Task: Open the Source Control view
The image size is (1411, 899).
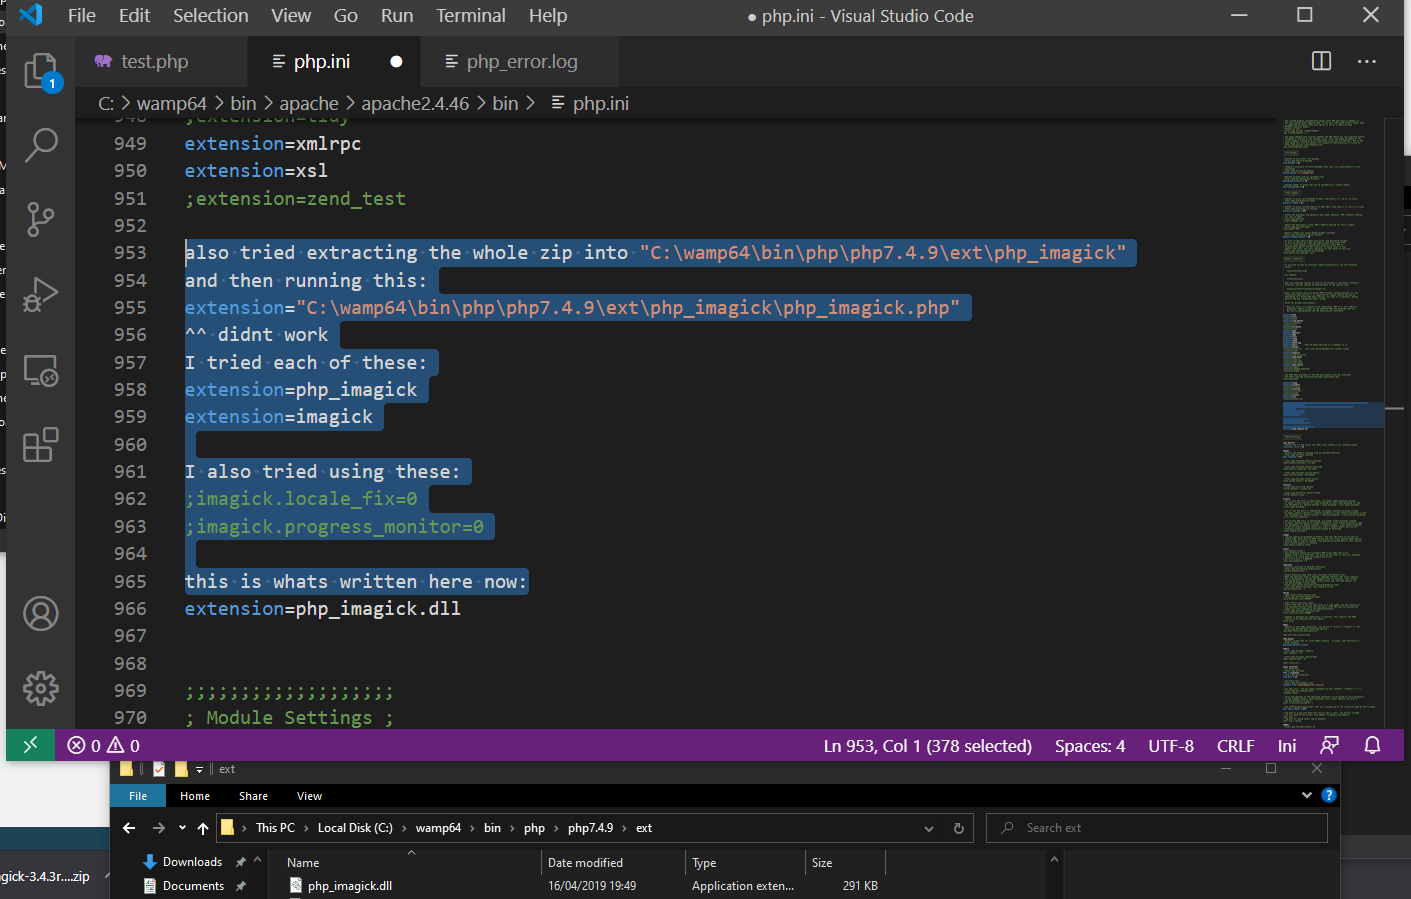Action: (x=41, y=219)
